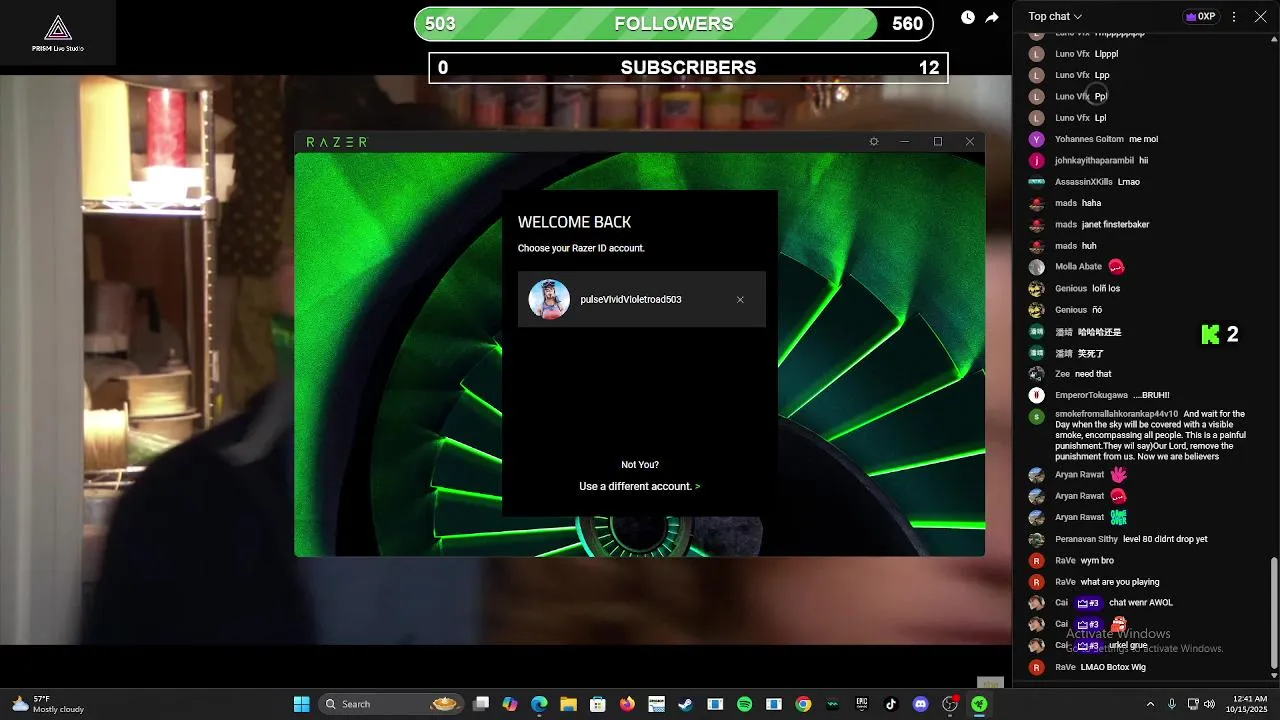Image resolution: width=1280 pixels, height=720 pixels.
Task: Expand the Top chat dropdown
Action: coord(1055,16)
